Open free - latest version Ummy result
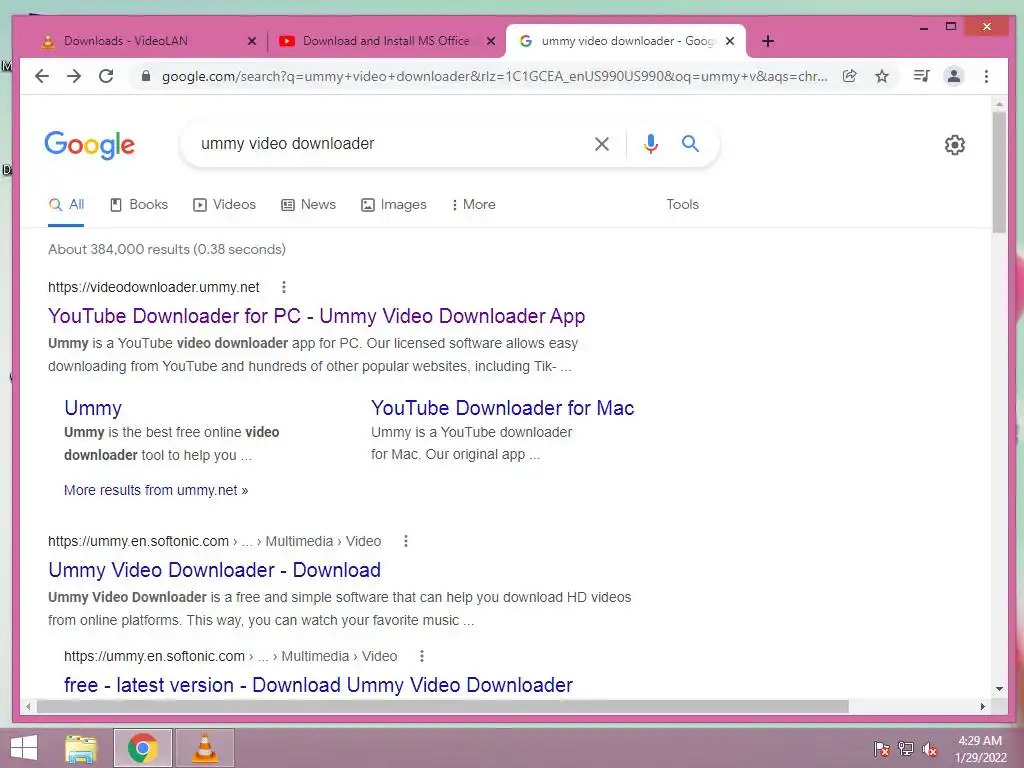 tap(318, 685)
